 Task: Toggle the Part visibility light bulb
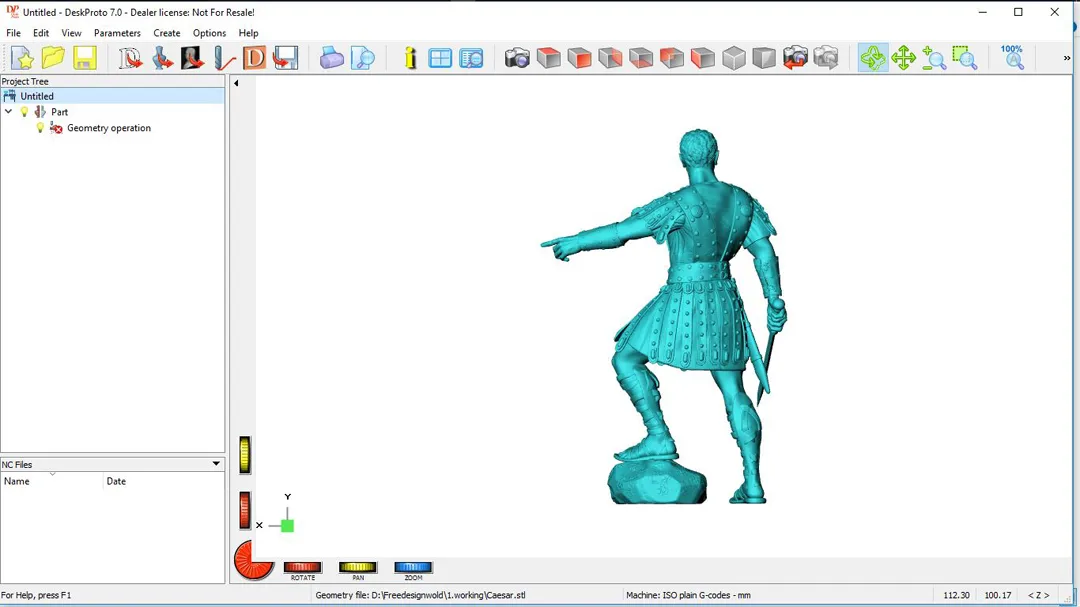[25, 112]
